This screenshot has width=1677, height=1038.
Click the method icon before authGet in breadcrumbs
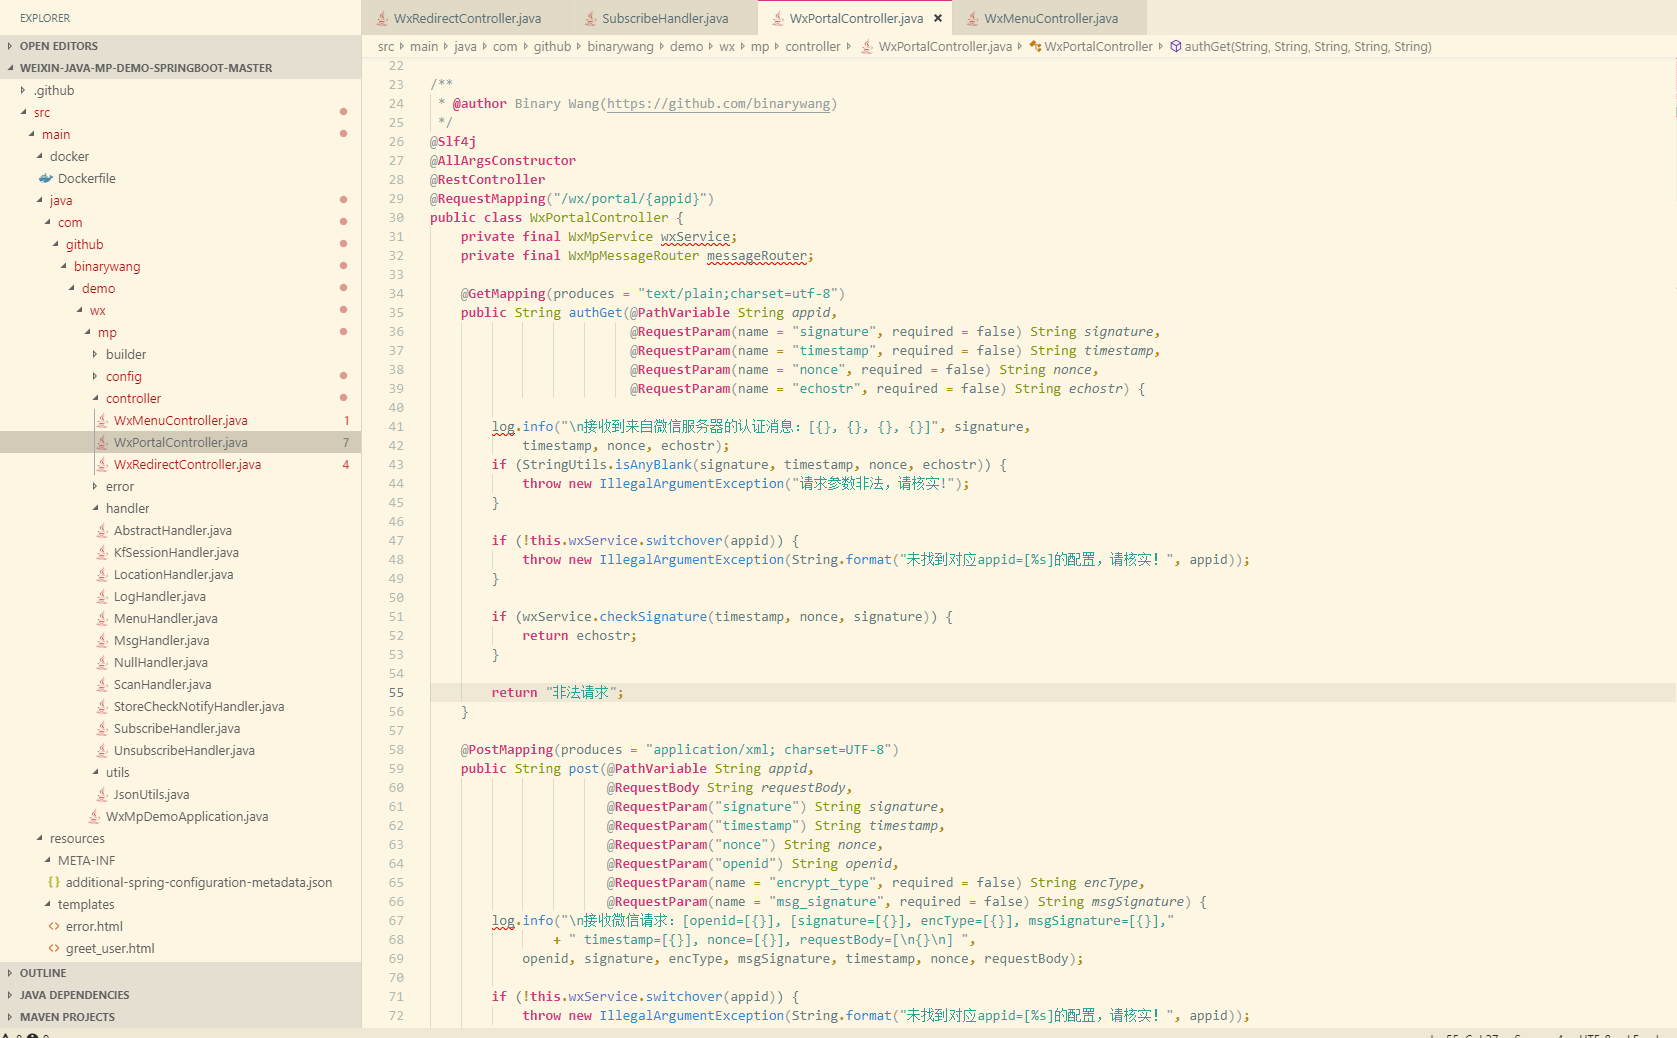(x=1176, y=46)
